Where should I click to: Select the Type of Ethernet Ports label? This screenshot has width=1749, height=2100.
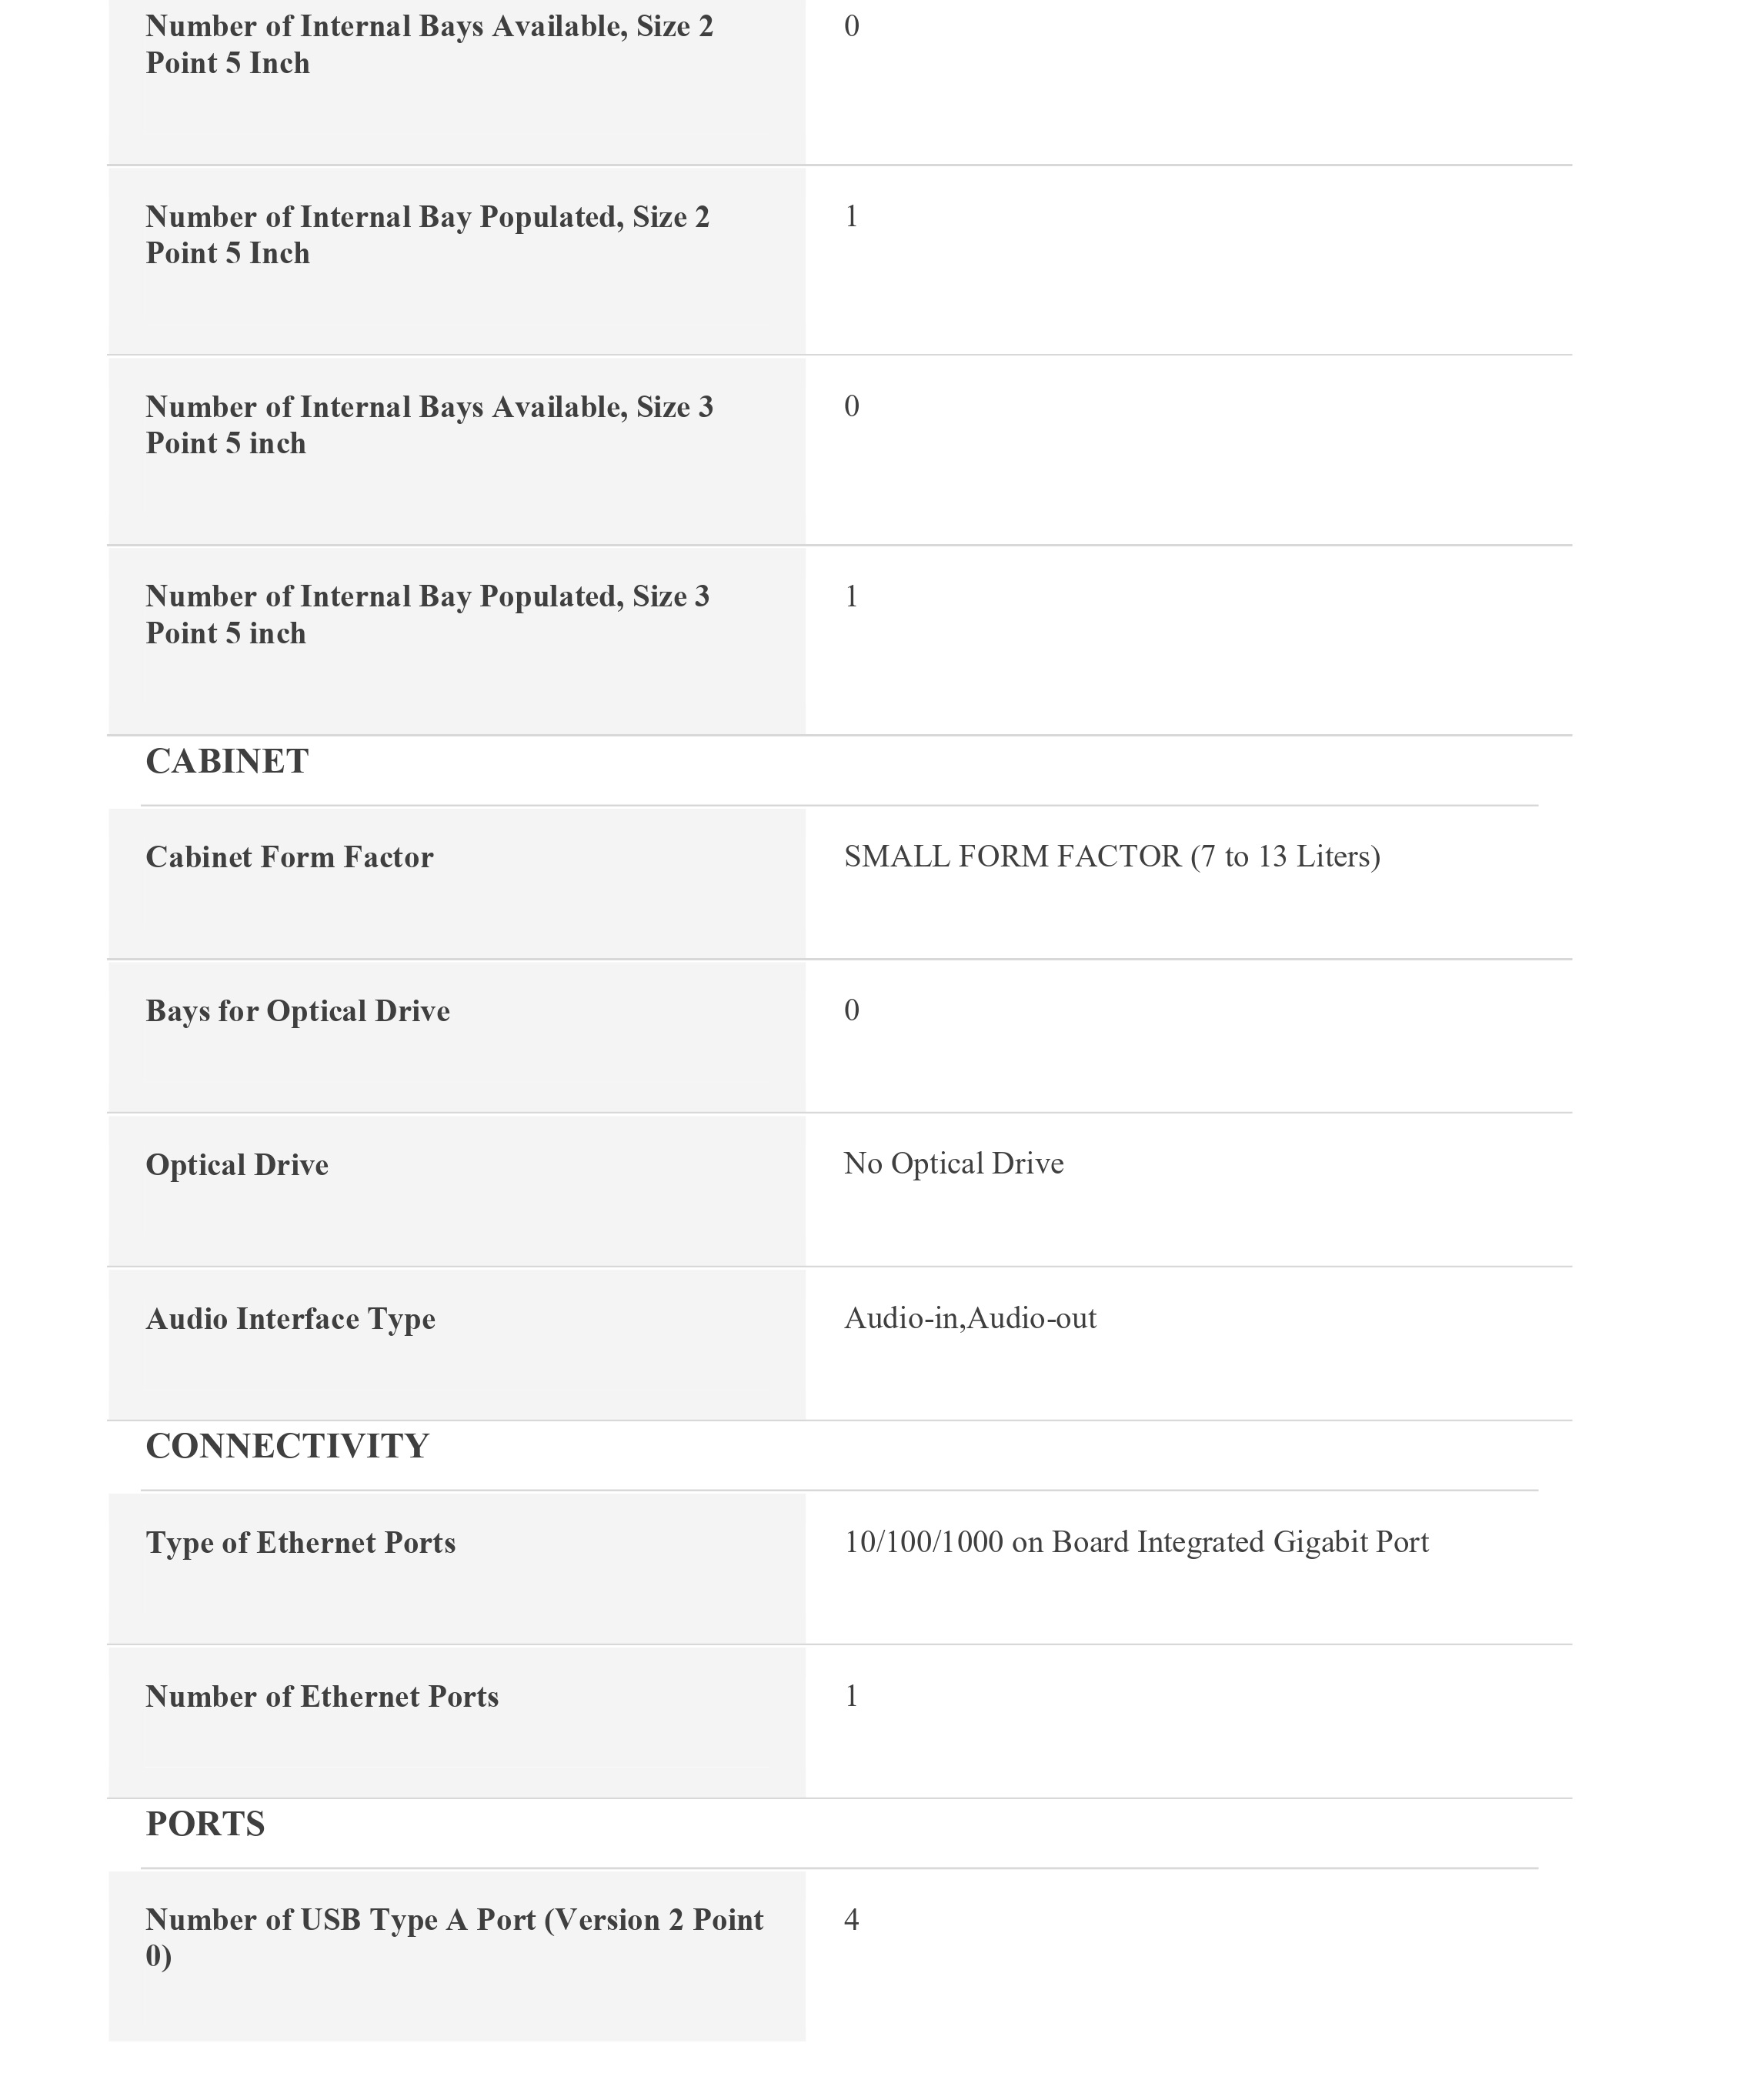coord(300,1543)
